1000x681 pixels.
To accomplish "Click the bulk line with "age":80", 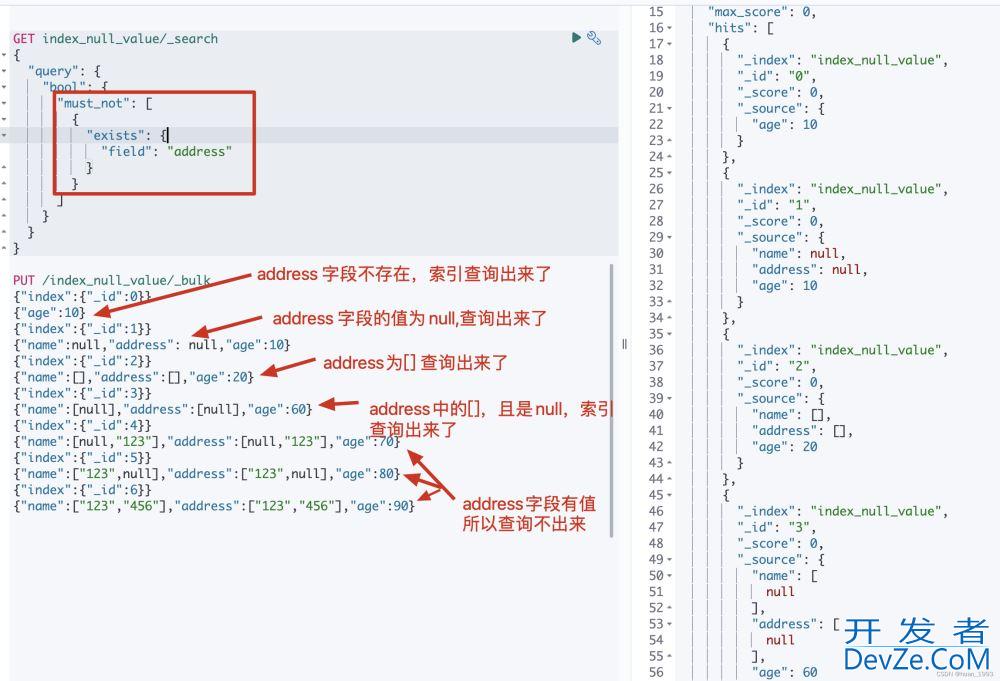I will (207, 474).
